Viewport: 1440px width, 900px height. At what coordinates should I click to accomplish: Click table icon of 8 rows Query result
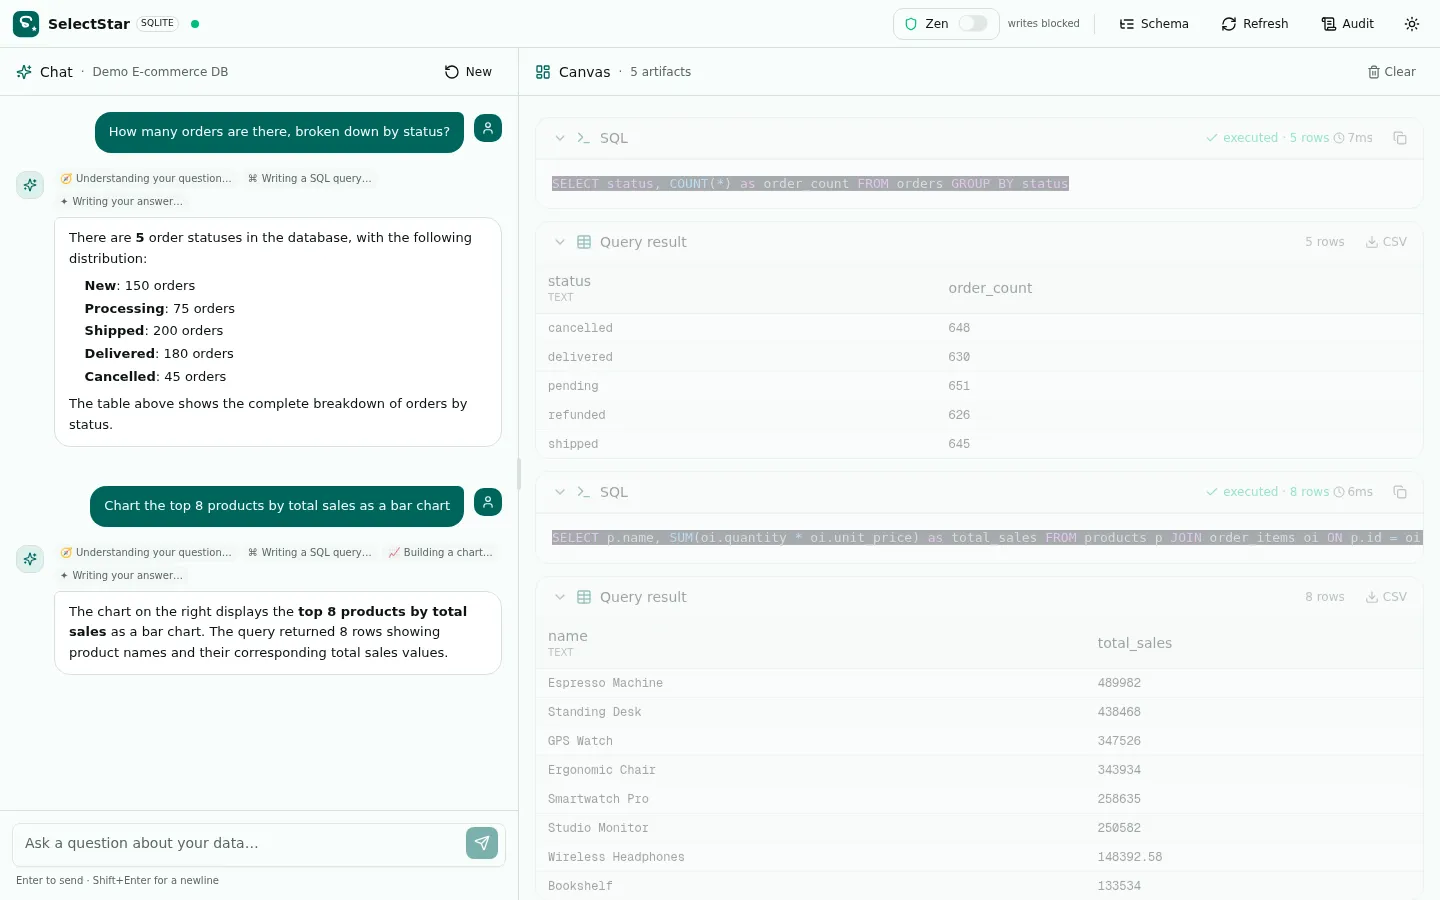click(584, 597)
